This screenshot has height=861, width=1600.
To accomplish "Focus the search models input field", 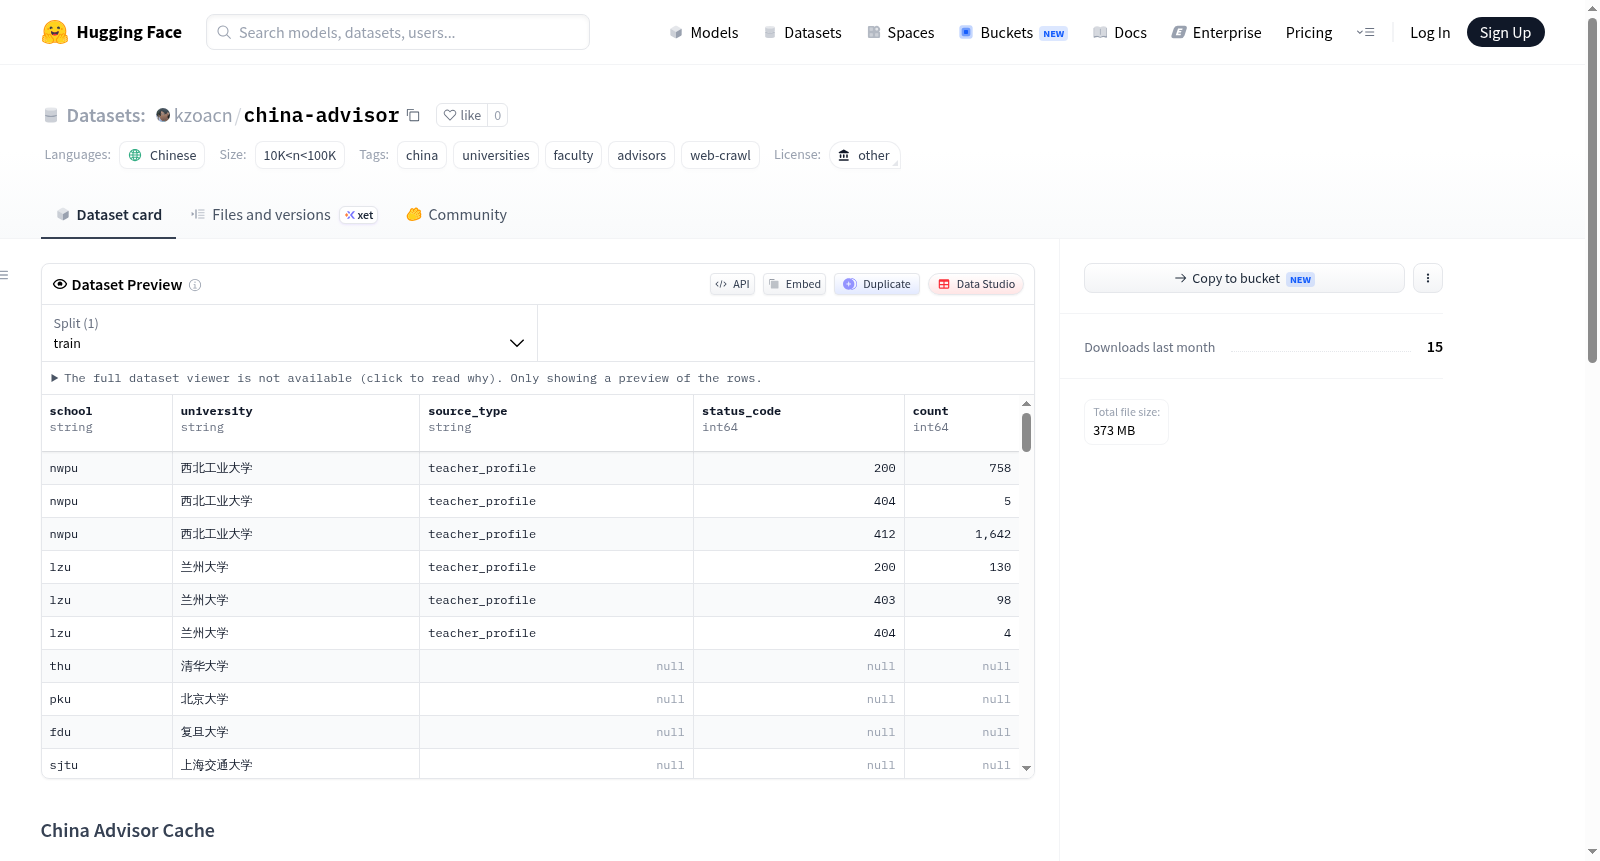I will (x=398, y=32).
